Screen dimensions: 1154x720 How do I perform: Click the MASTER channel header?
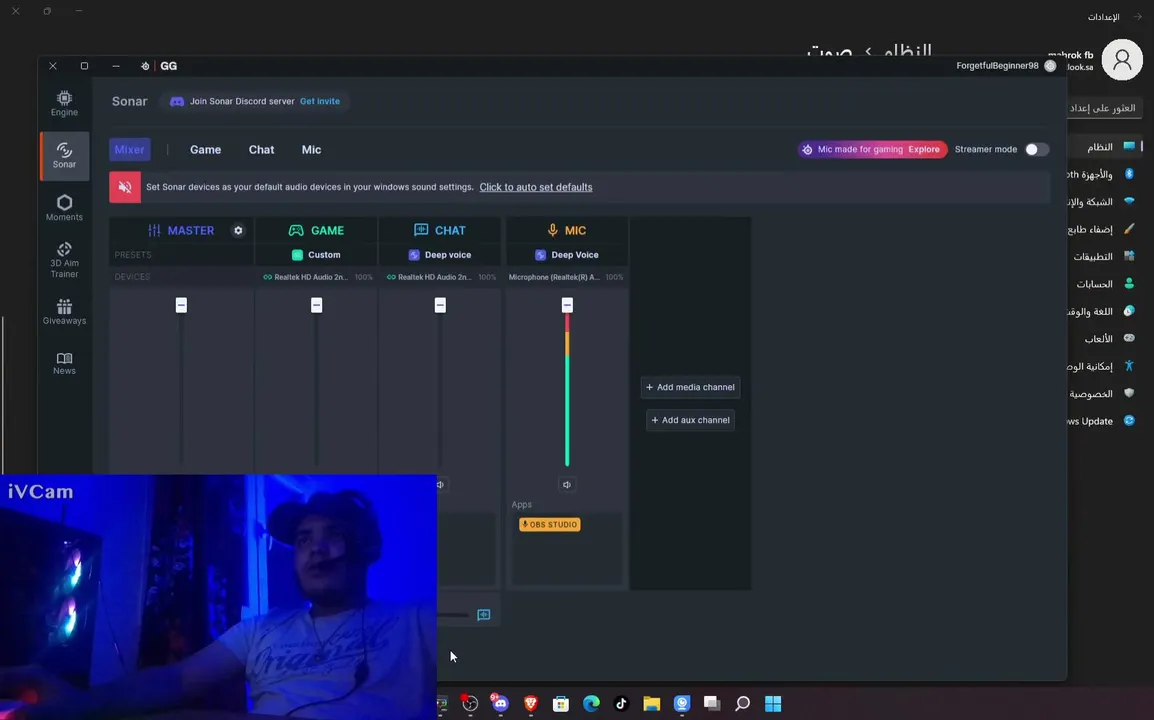point(181,230)
